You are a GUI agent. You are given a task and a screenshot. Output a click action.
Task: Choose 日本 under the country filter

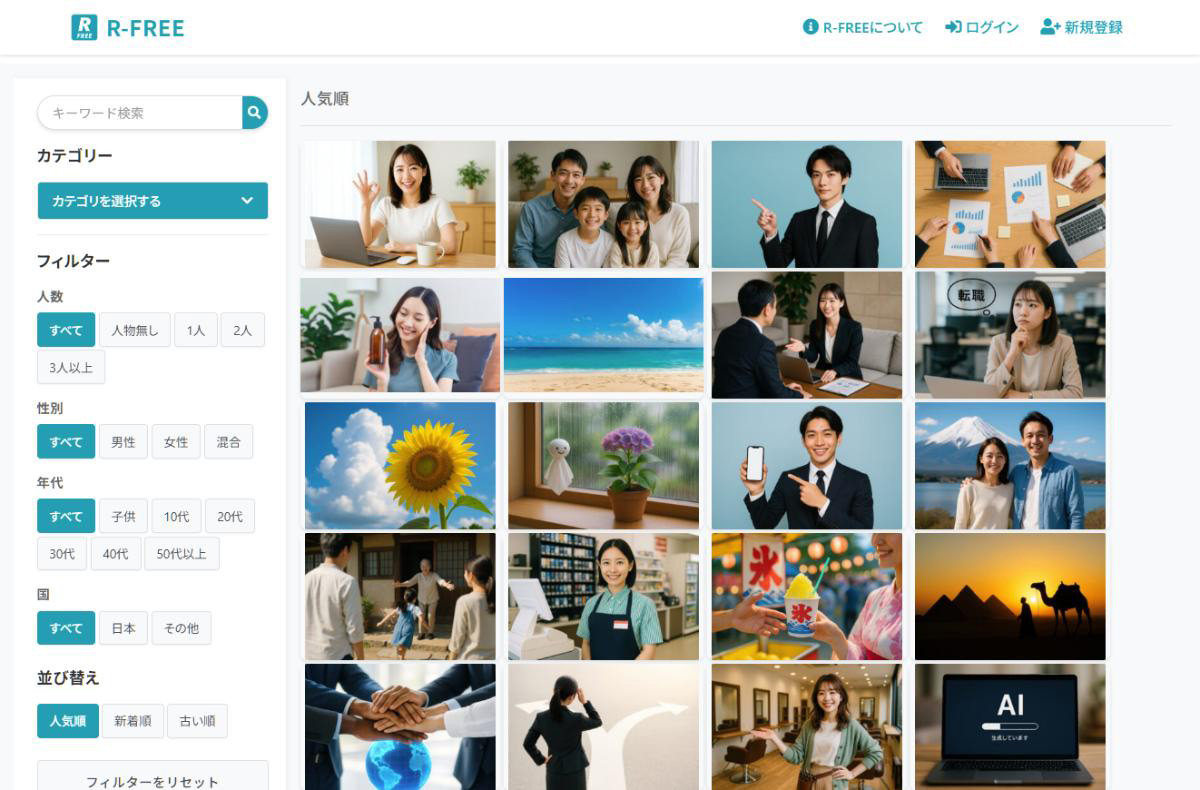123,628
